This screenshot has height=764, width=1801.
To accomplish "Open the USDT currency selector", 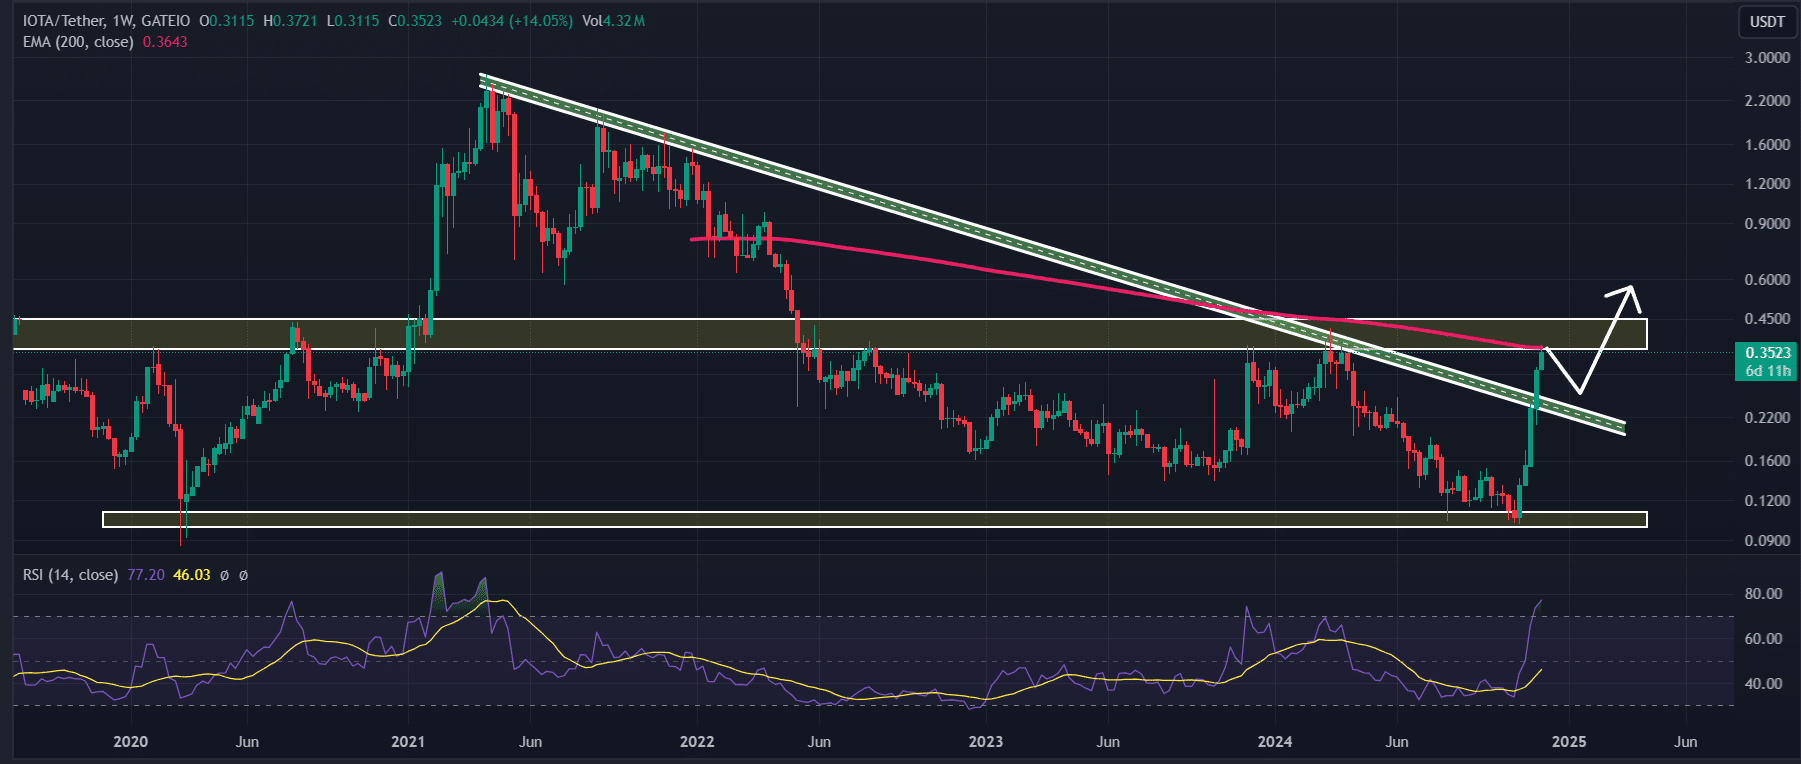I will coord(1767,21).
